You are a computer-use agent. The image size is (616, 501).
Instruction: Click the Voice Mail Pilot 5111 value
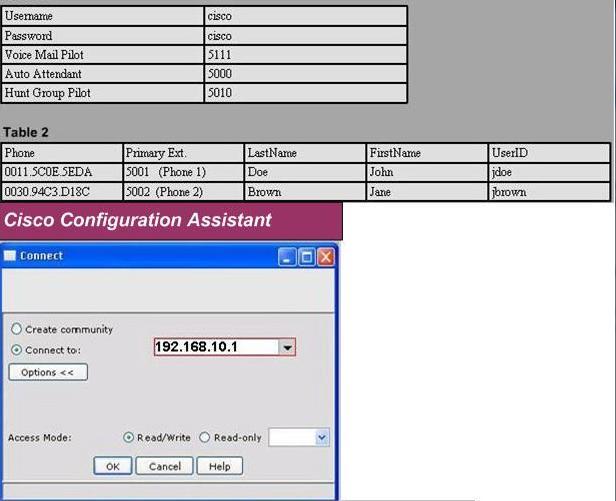pos(306,55)
